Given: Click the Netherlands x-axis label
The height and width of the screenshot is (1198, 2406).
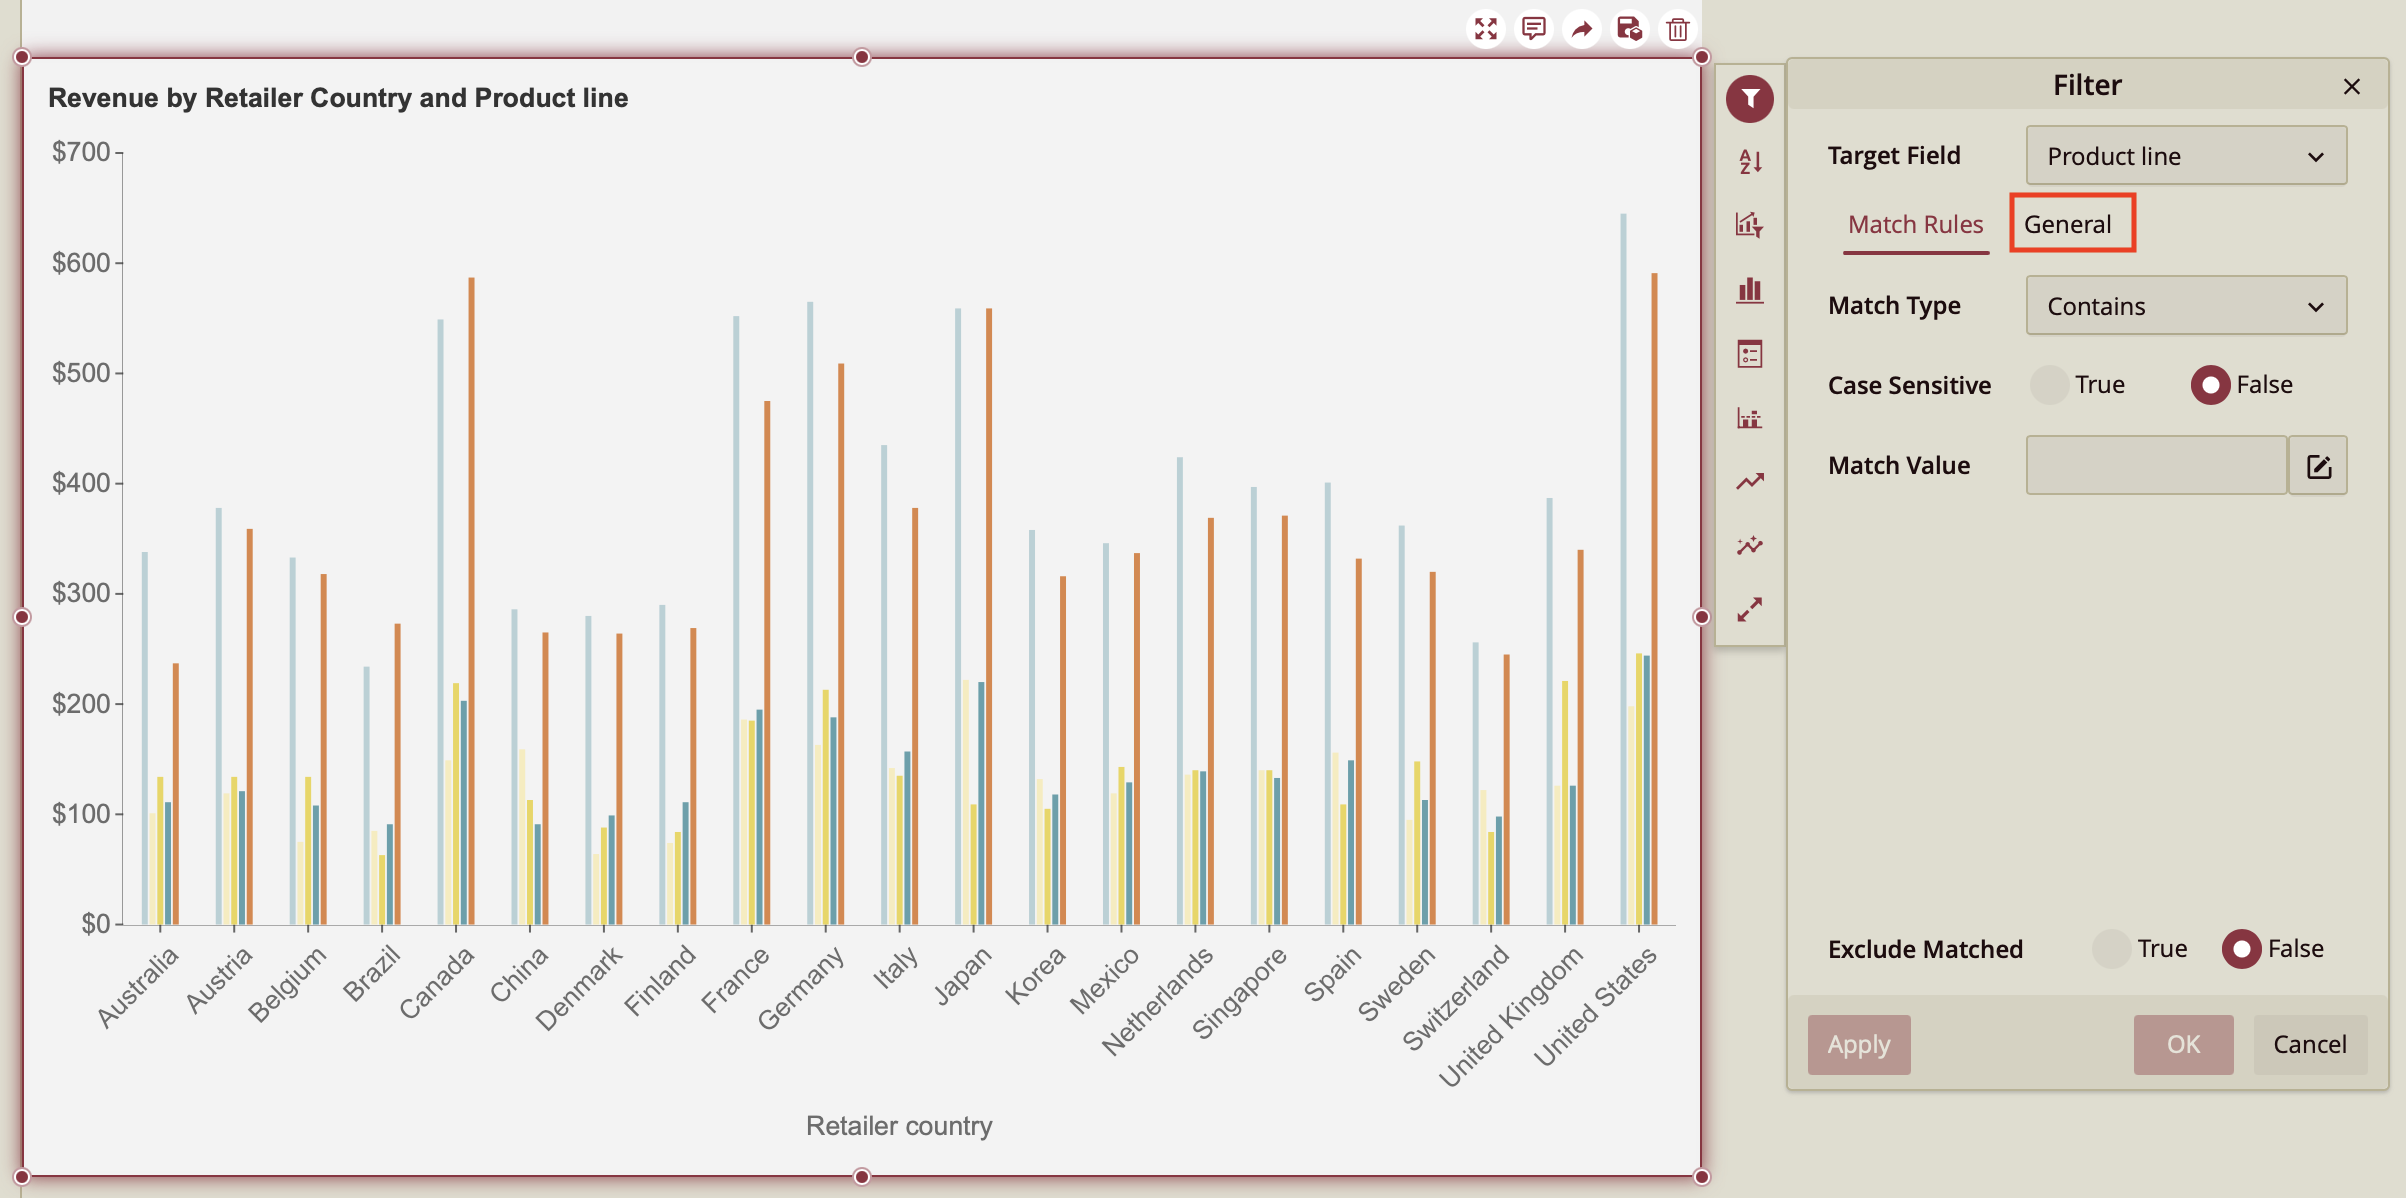Looking at the screenshot, I should pos(1158,1001).
